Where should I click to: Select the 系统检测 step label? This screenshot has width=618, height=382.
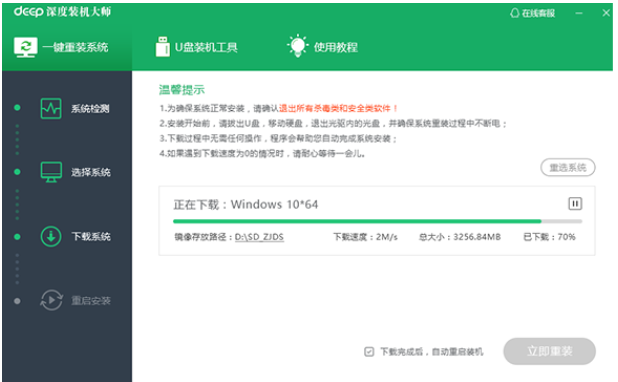(90, 108)
